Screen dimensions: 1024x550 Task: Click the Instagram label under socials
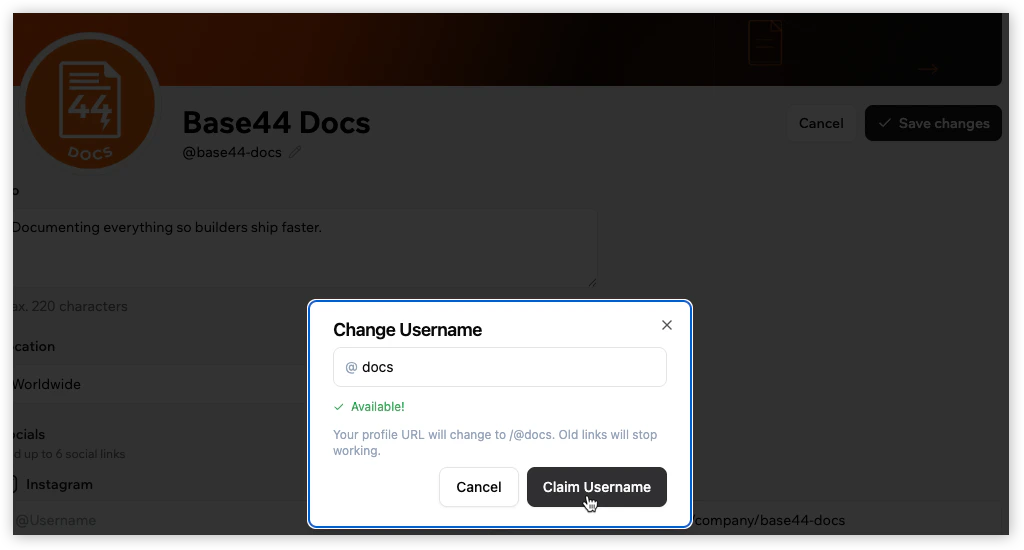click(x=59, y=485)
